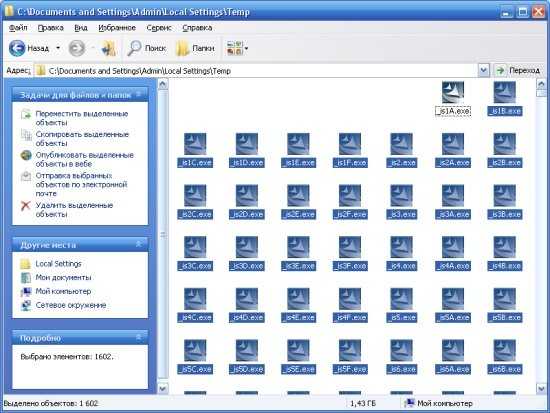Viewport: 550px width, 413px height.
Task: Click the Назад back arrow button
Action: (x=17, y=48)
